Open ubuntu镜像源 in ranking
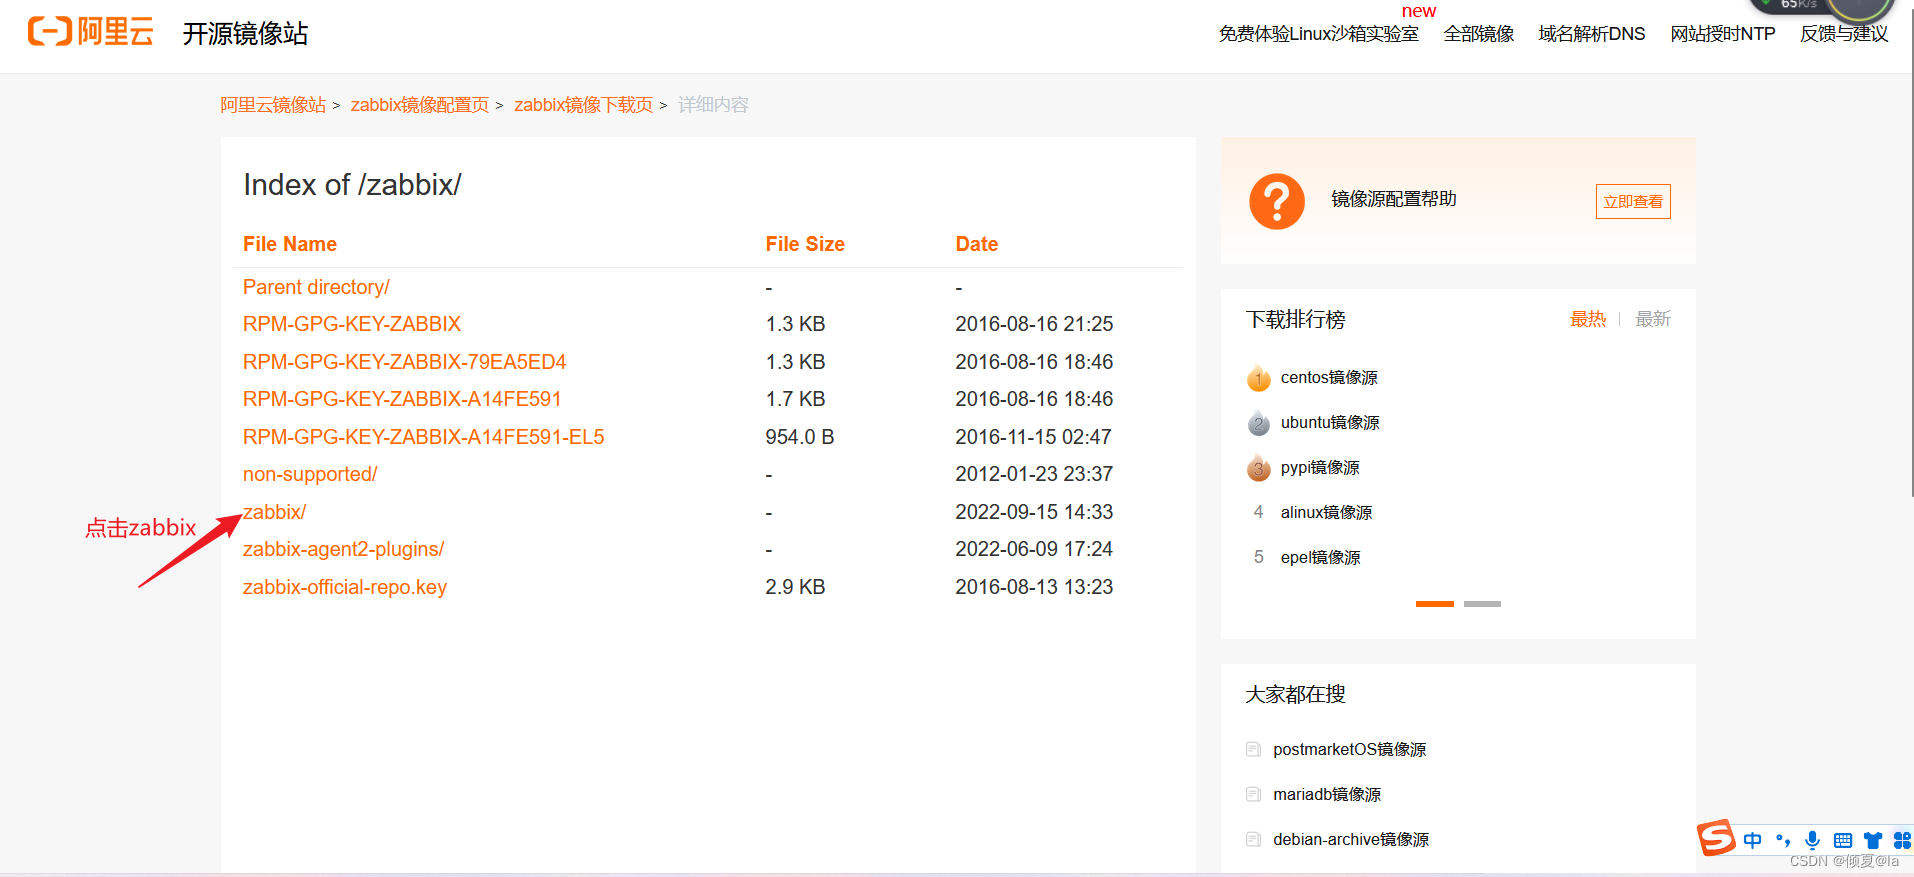This screenshot has height=877, width=1914. [x=1330, y=422]
